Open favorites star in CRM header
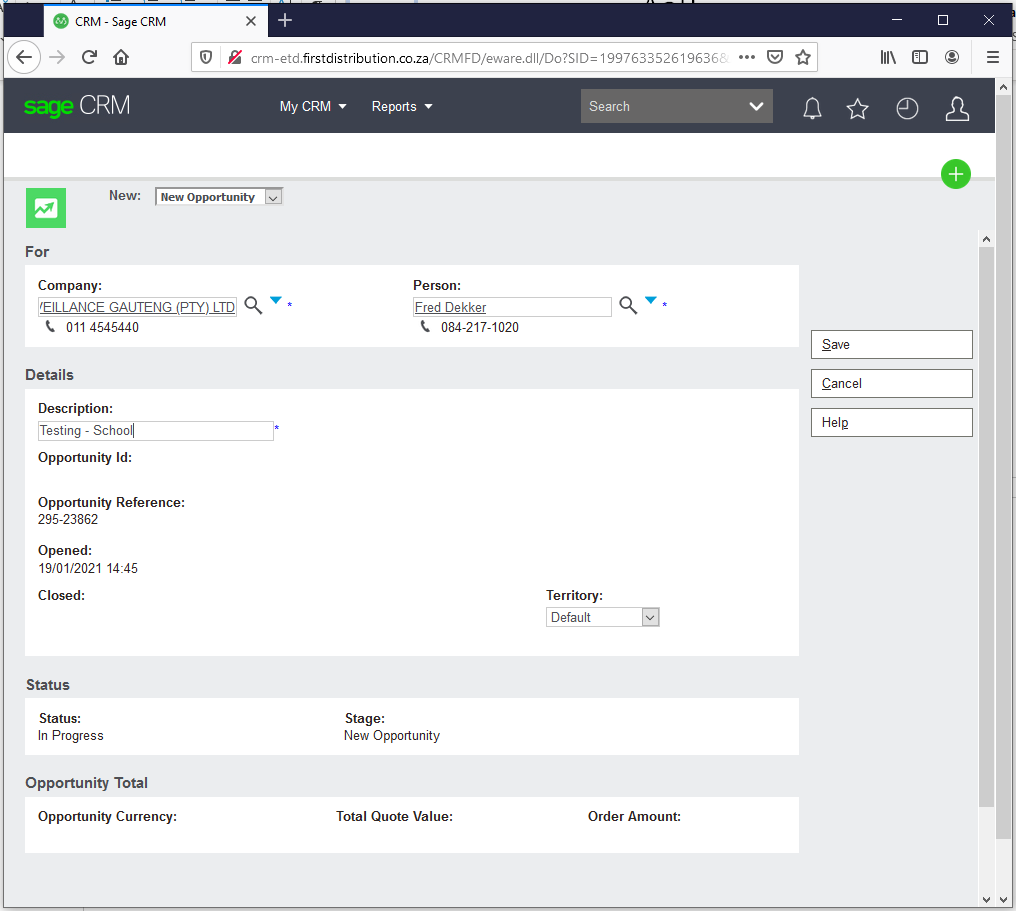Viewport: 1016px width, 911px height. click(x=857, y=108)
